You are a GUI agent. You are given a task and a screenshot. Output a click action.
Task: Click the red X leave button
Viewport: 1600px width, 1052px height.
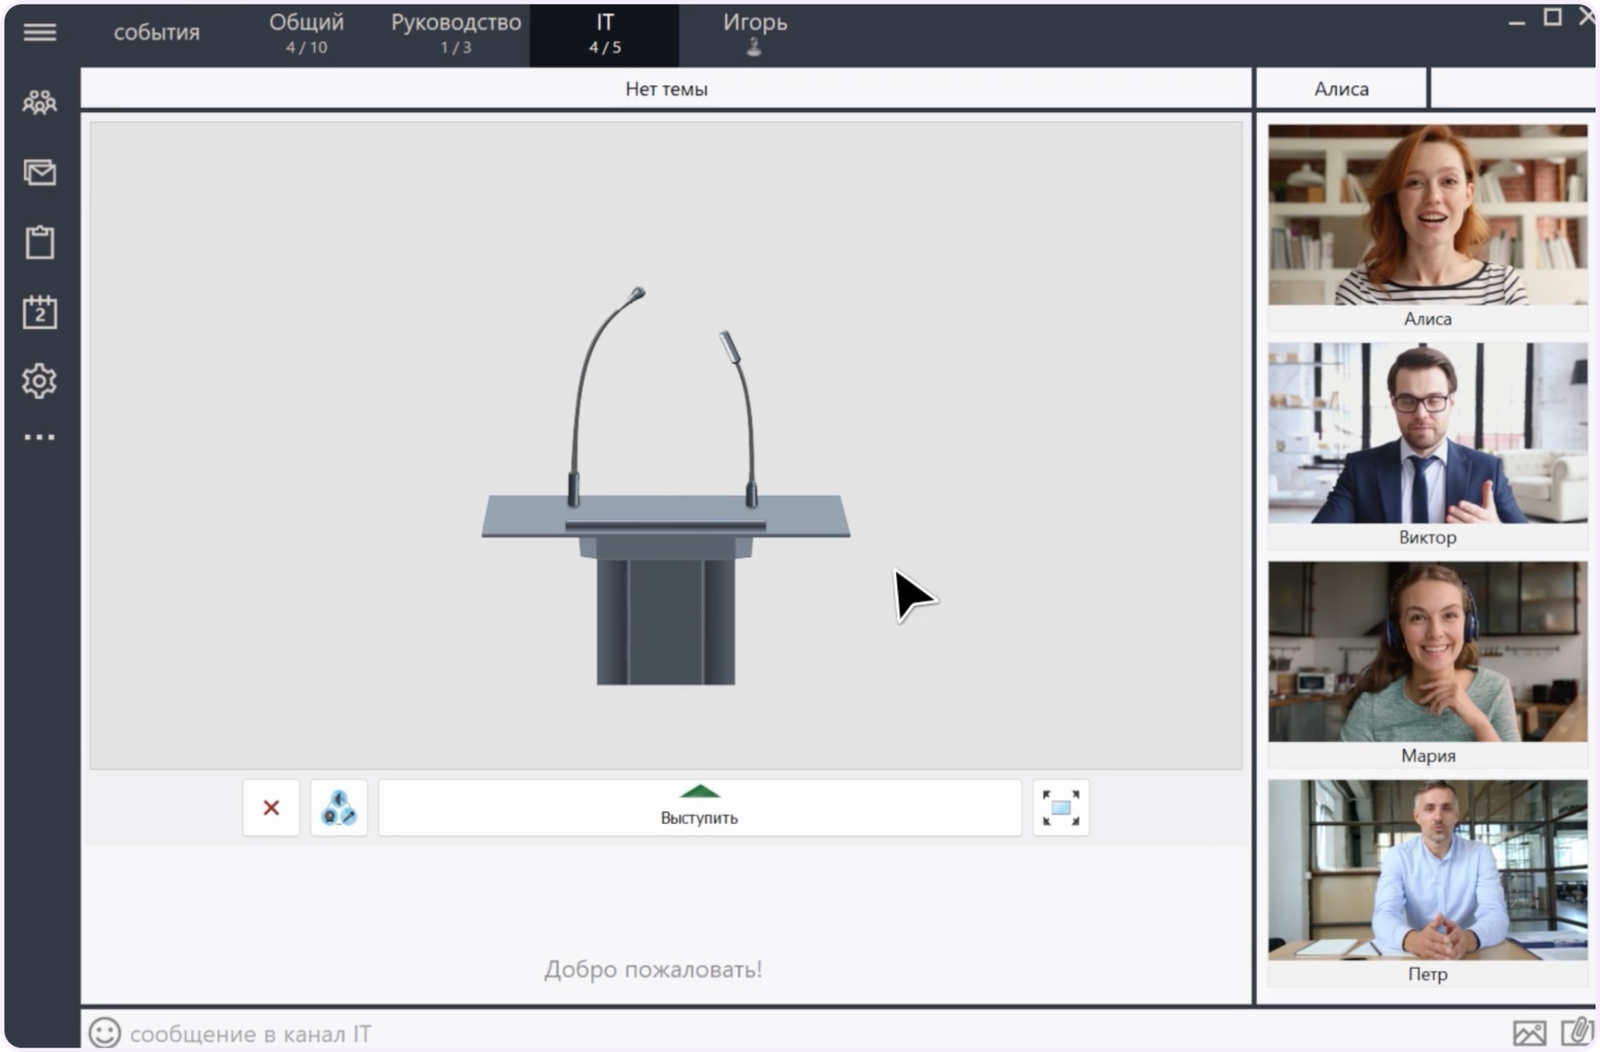tap(271, 807)
